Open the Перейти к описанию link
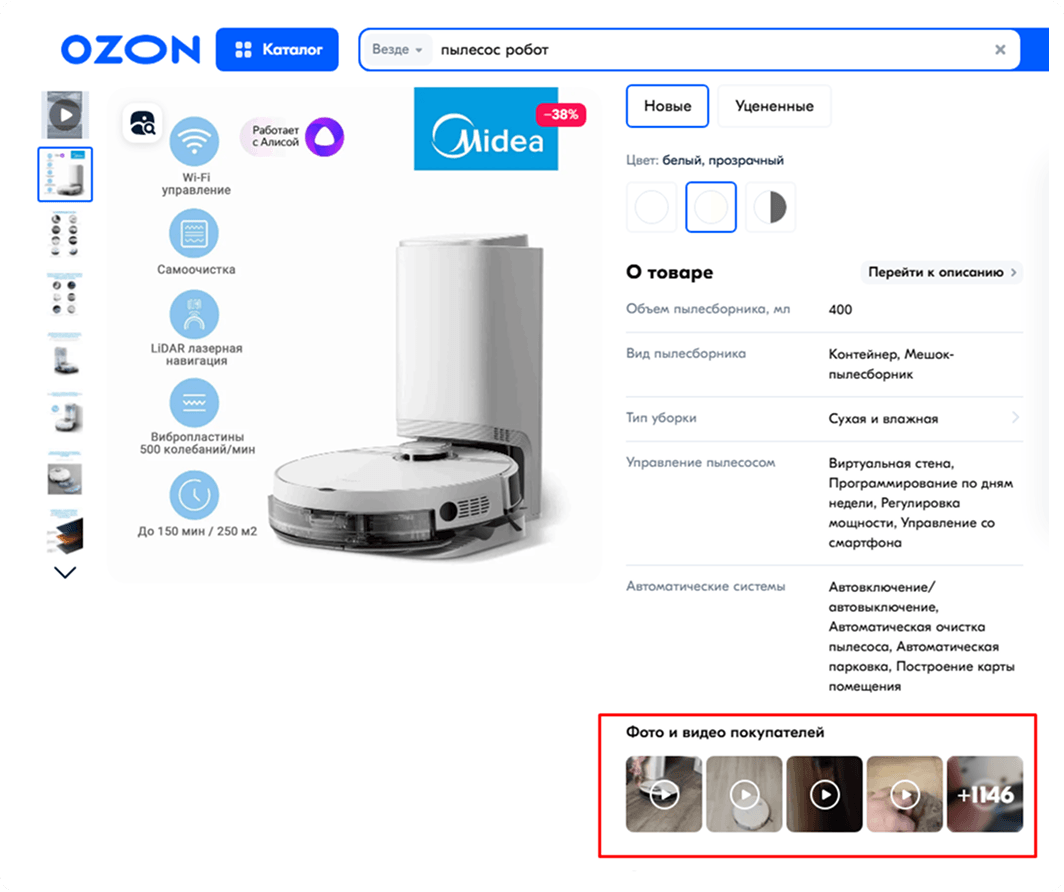The height and width of the screenshot is (892, 1064). click(942, 272)
